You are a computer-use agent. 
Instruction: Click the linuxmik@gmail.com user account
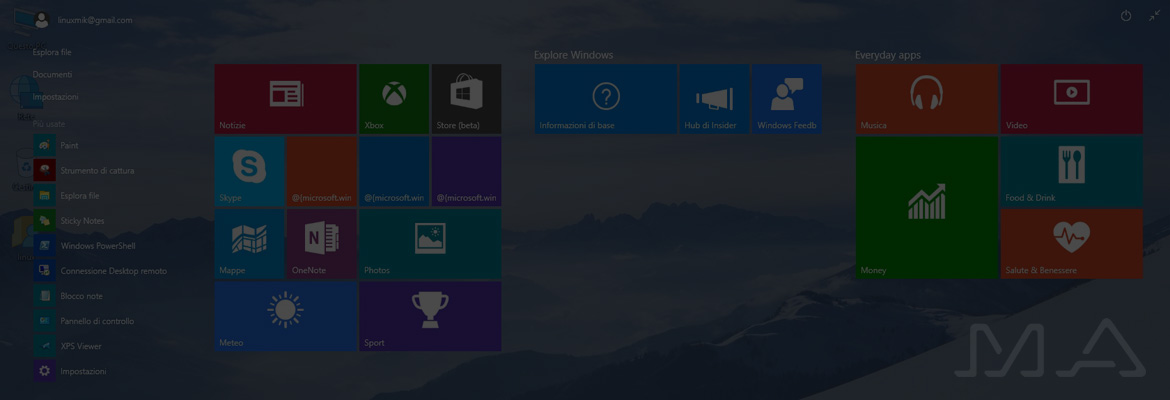click(x=83, y=20)
